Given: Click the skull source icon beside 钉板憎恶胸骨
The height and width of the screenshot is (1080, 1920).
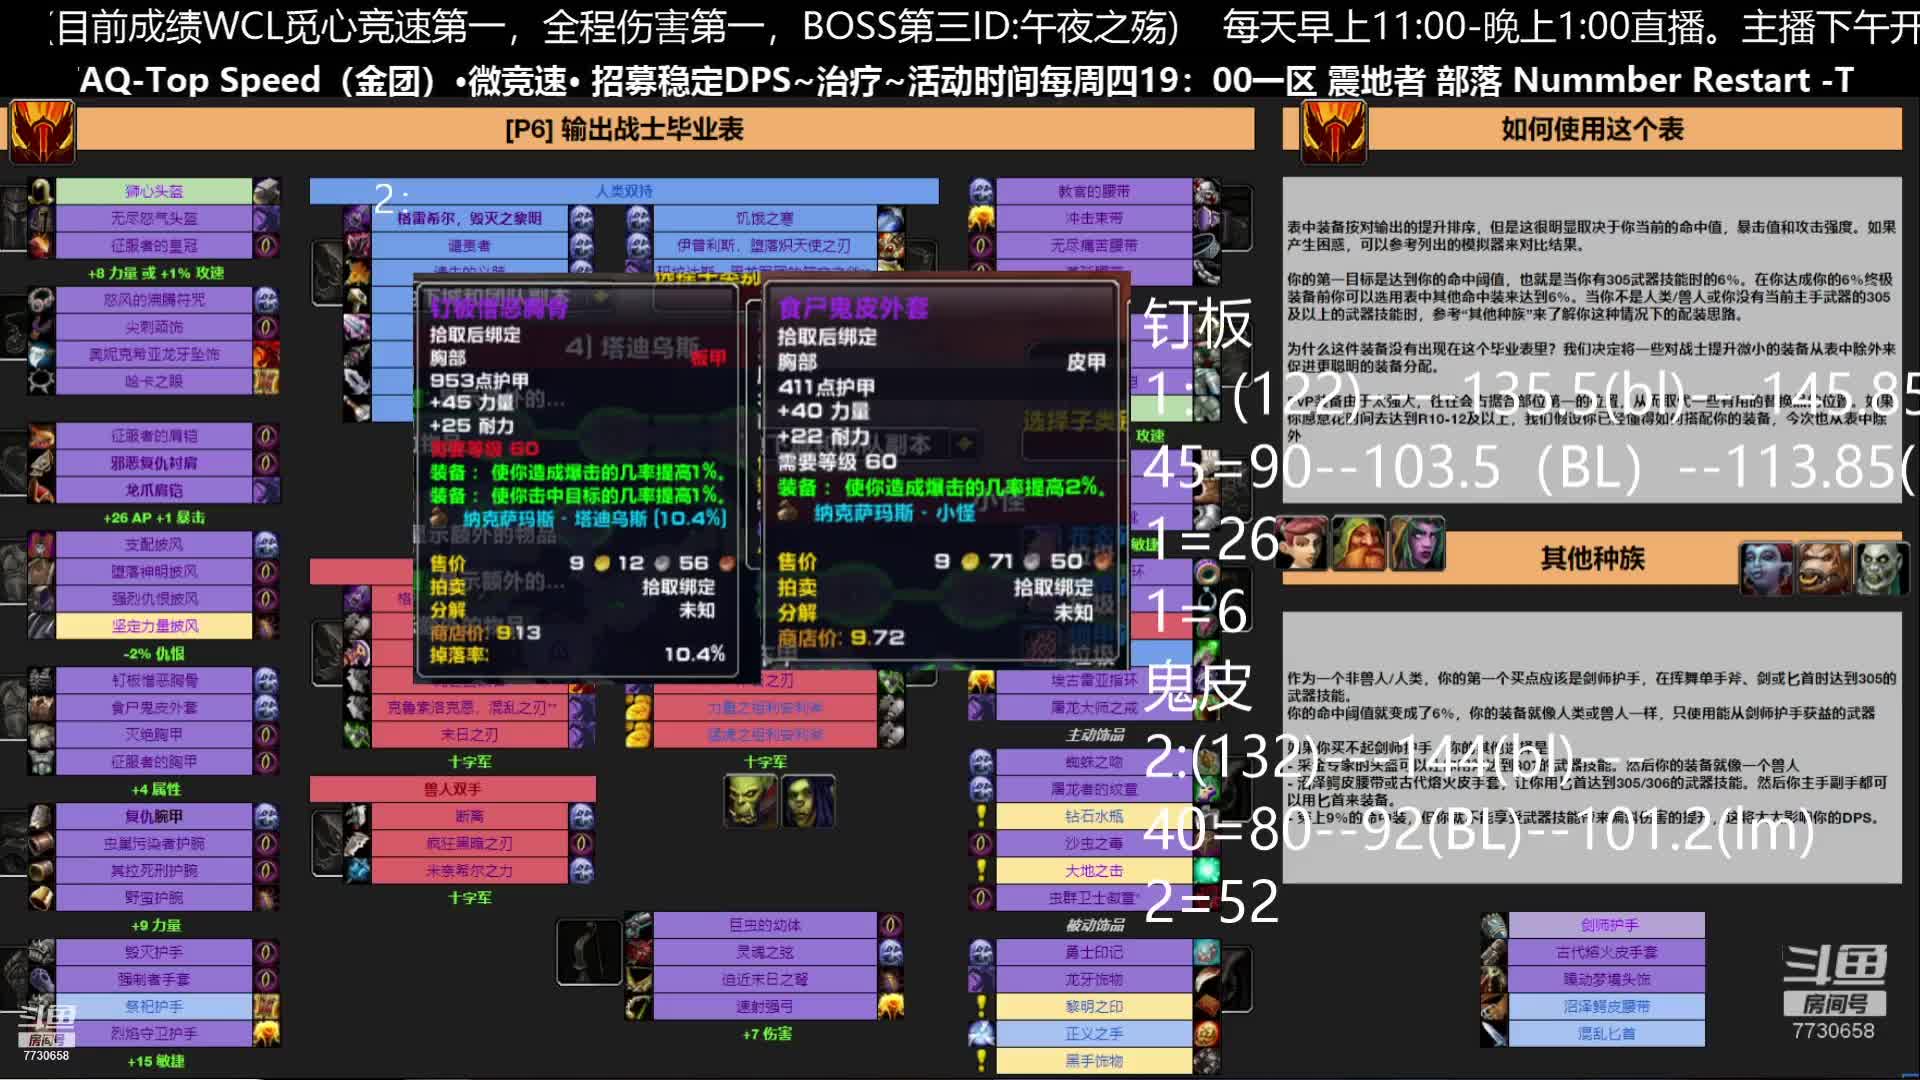Looking at the screenshot, I should pyautogui.click(x=266, y=681).
